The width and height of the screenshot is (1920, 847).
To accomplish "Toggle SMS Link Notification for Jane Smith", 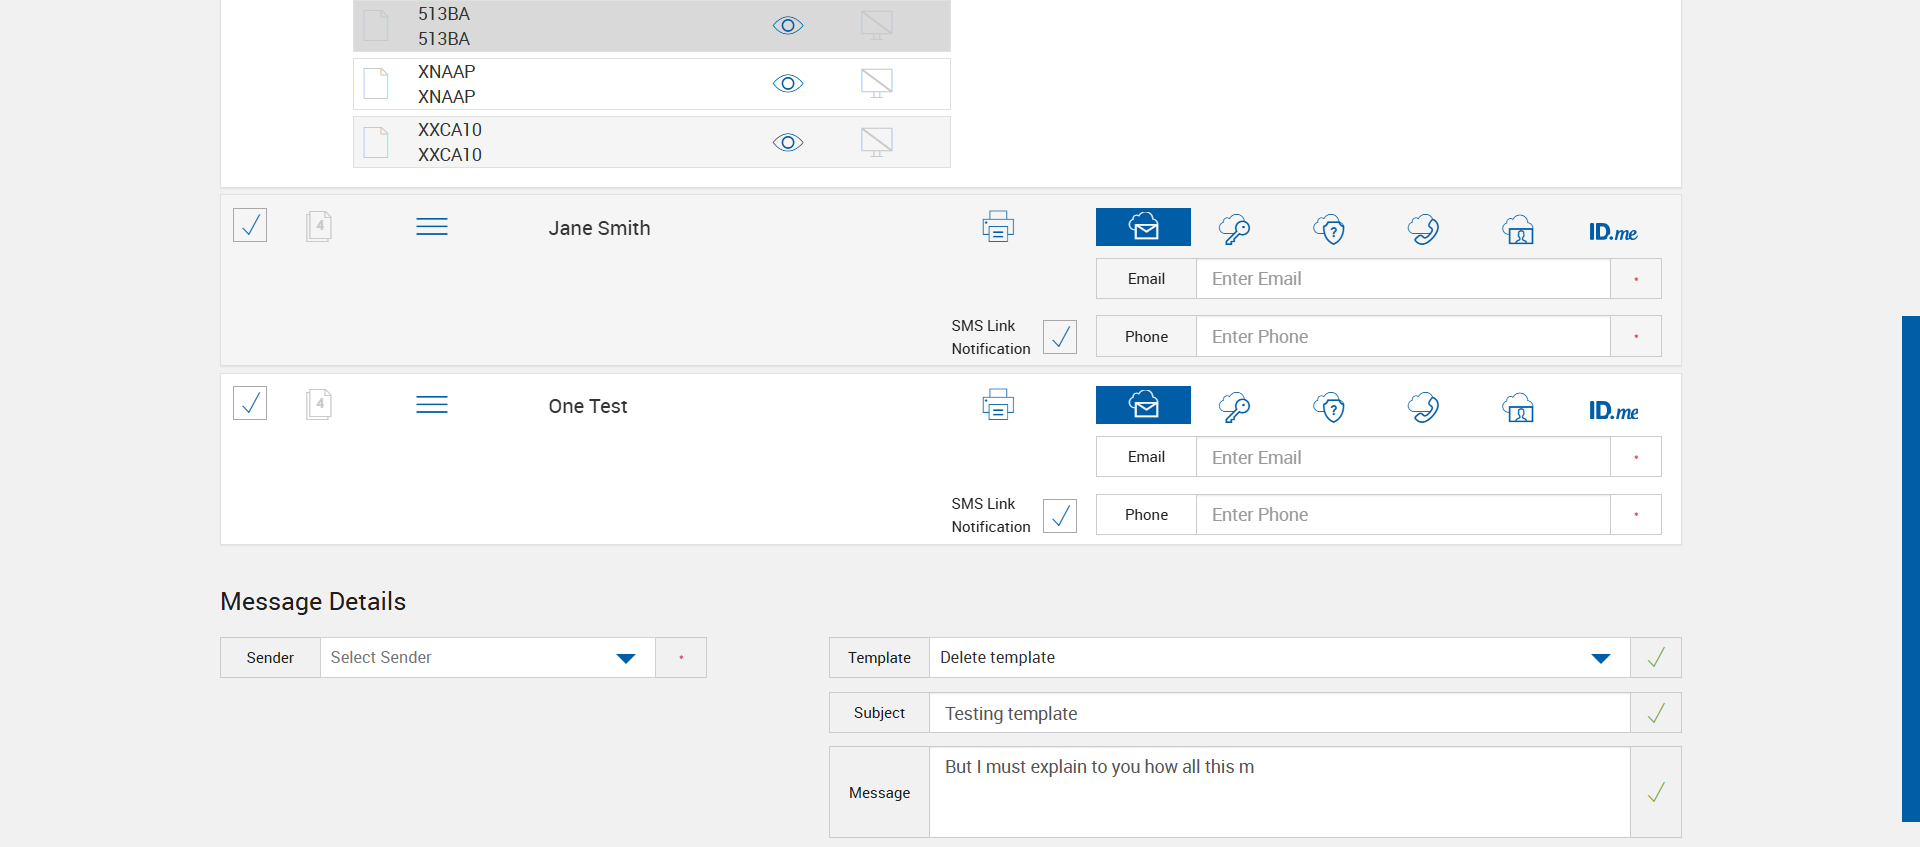I will [1059, 337].
